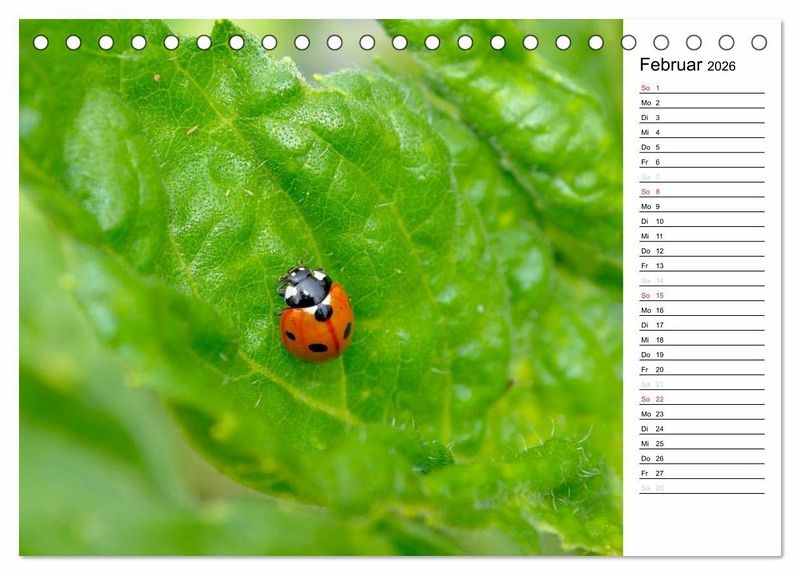Viewport: 800px width, 575px height.
Task: Select the Do 12 date row
Action: (702, 251)
